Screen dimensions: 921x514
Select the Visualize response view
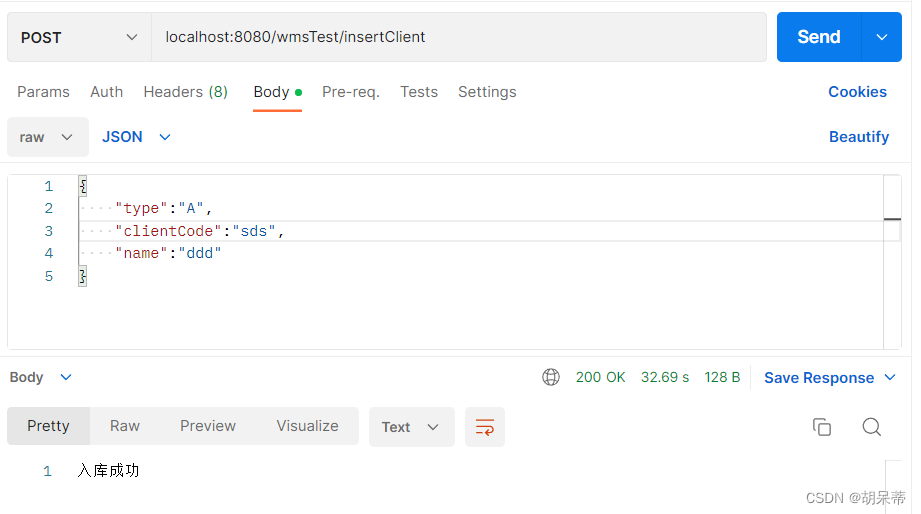tap(307, 426)
